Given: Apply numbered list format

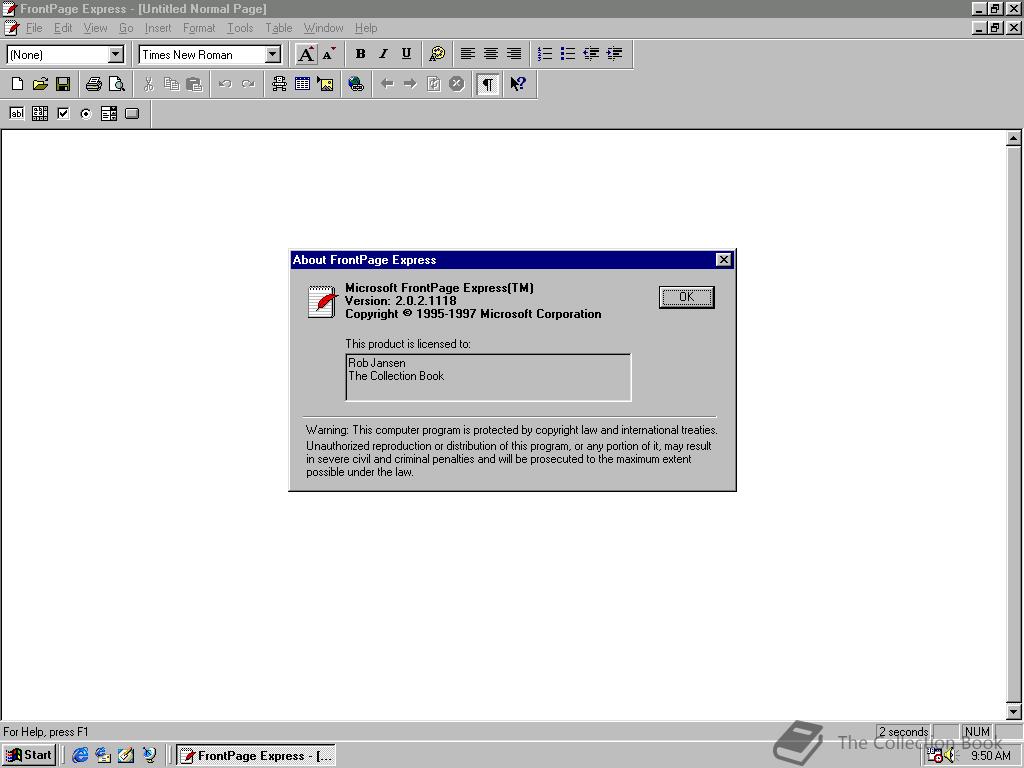Looking at the screenshot, I should (x=545, y=54).
